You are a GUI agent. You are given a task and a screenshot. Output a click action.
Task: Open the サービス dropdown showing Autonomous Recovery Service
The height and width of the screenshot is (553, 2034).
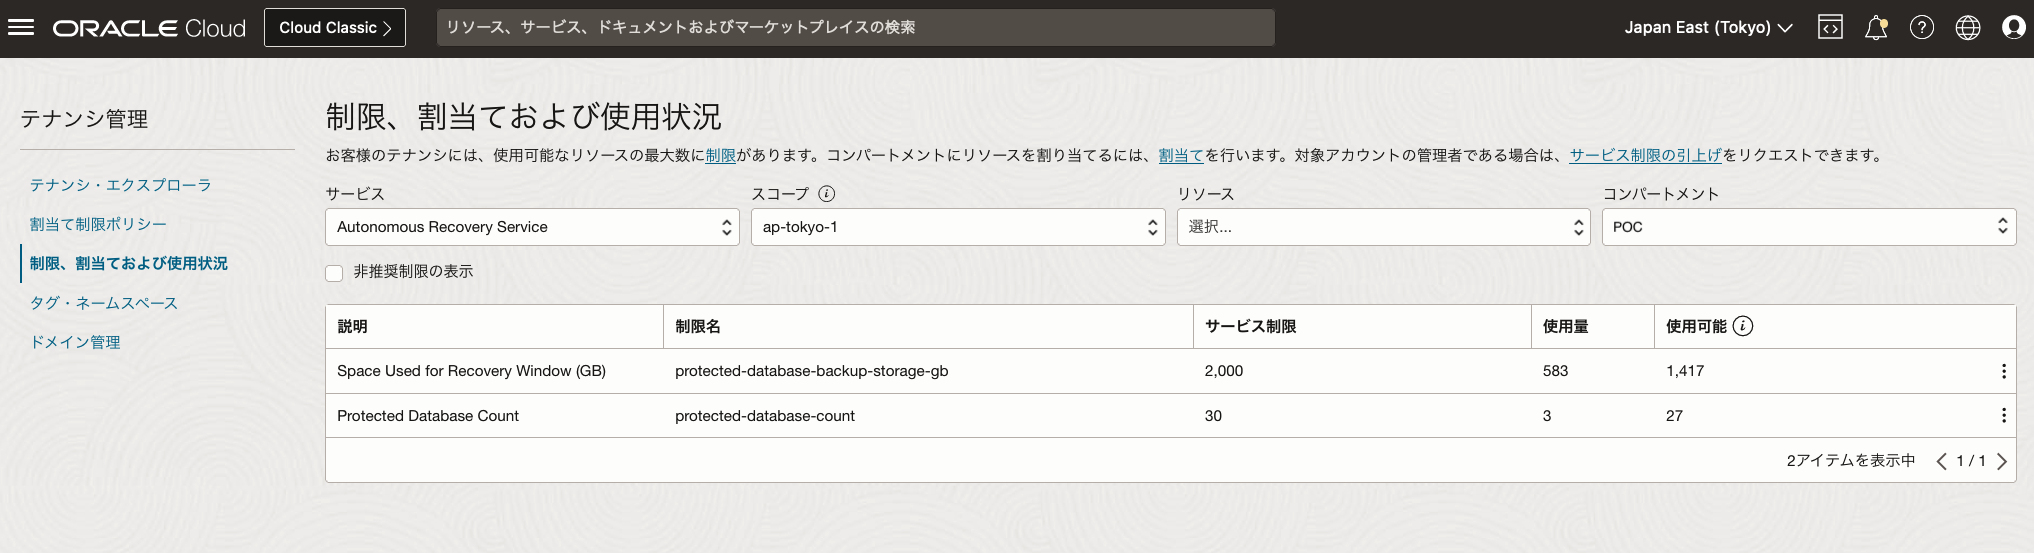pyautogui.click(x=532, y=227)
